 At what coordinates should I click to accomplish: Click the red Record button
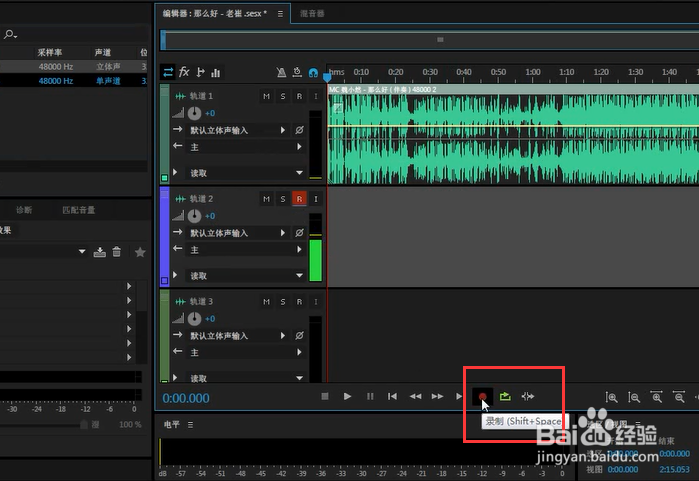coord(482,396)
